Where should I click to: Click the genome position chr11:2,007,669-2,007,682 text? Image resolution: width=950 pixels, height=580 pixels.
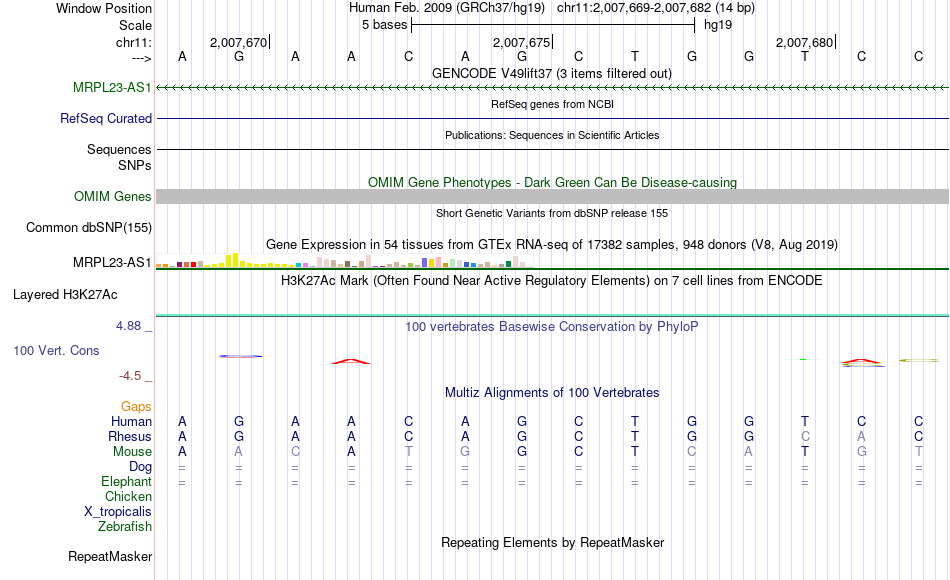click(x=632, y=8)
